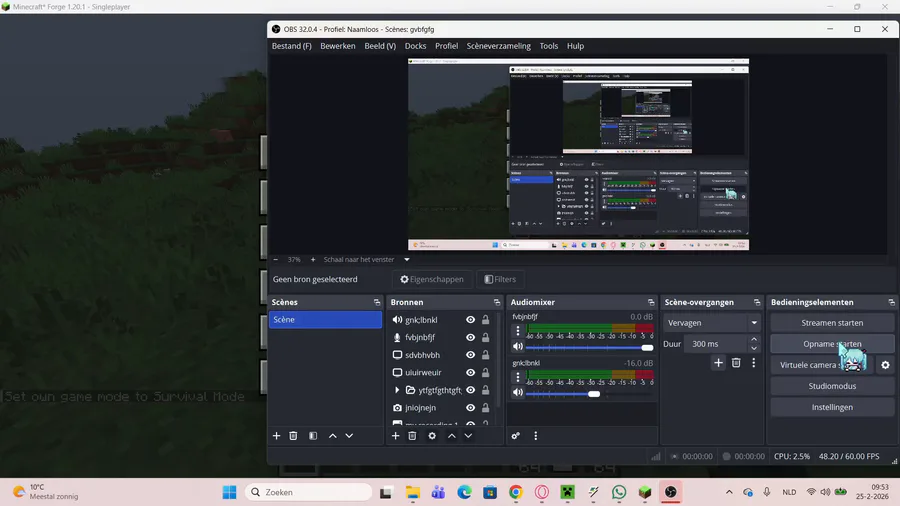The image size is (900, 506).
Task: Mute the fvbjnbfjf audio channel
Action: click(x=518, y=347)
